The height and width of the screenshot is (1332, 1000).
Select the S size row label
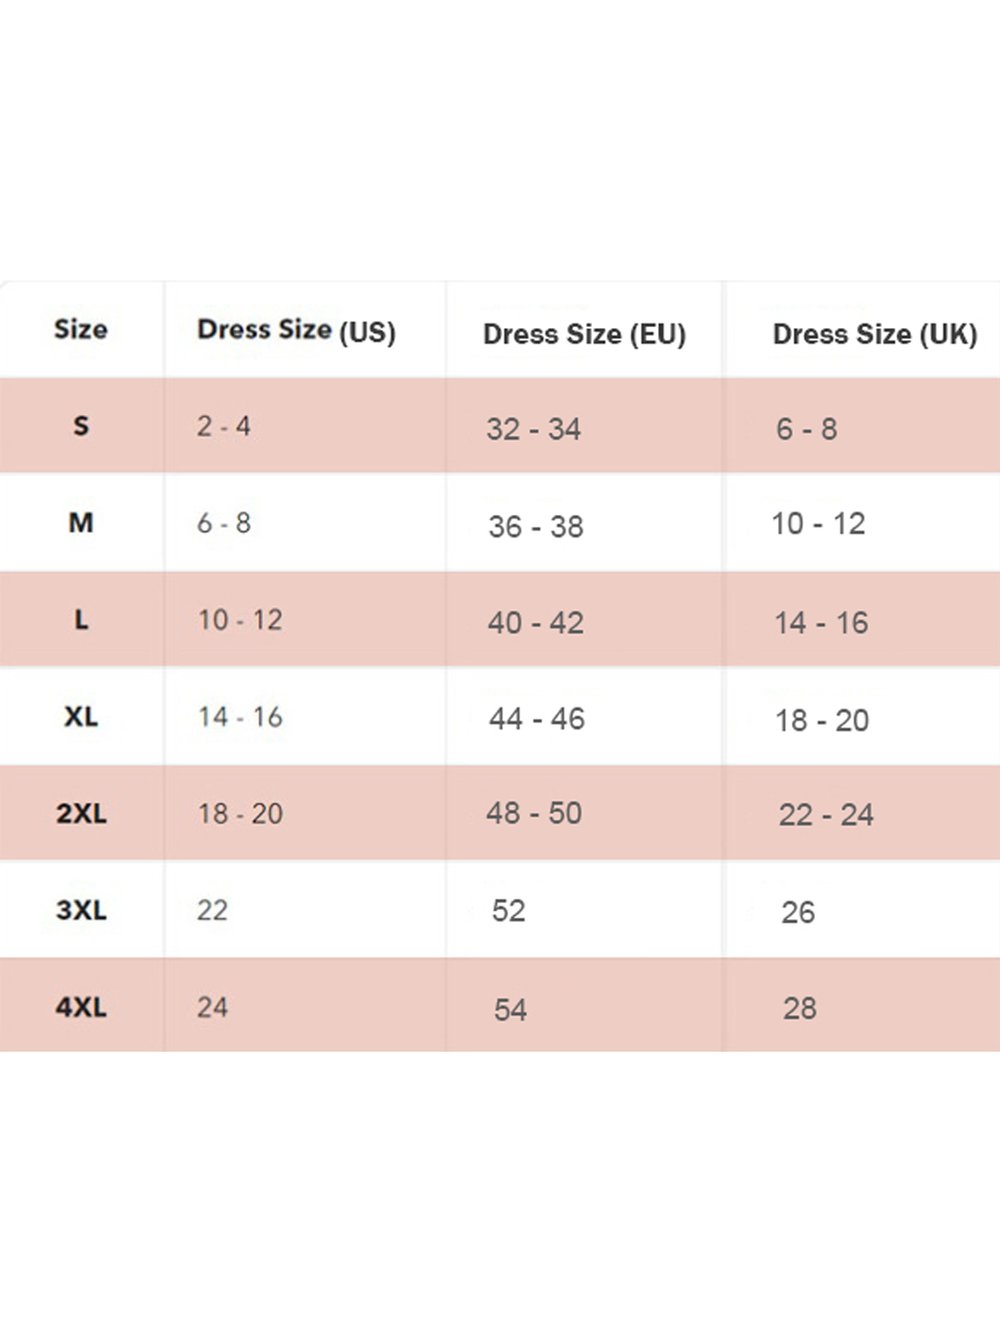[81, 426]
